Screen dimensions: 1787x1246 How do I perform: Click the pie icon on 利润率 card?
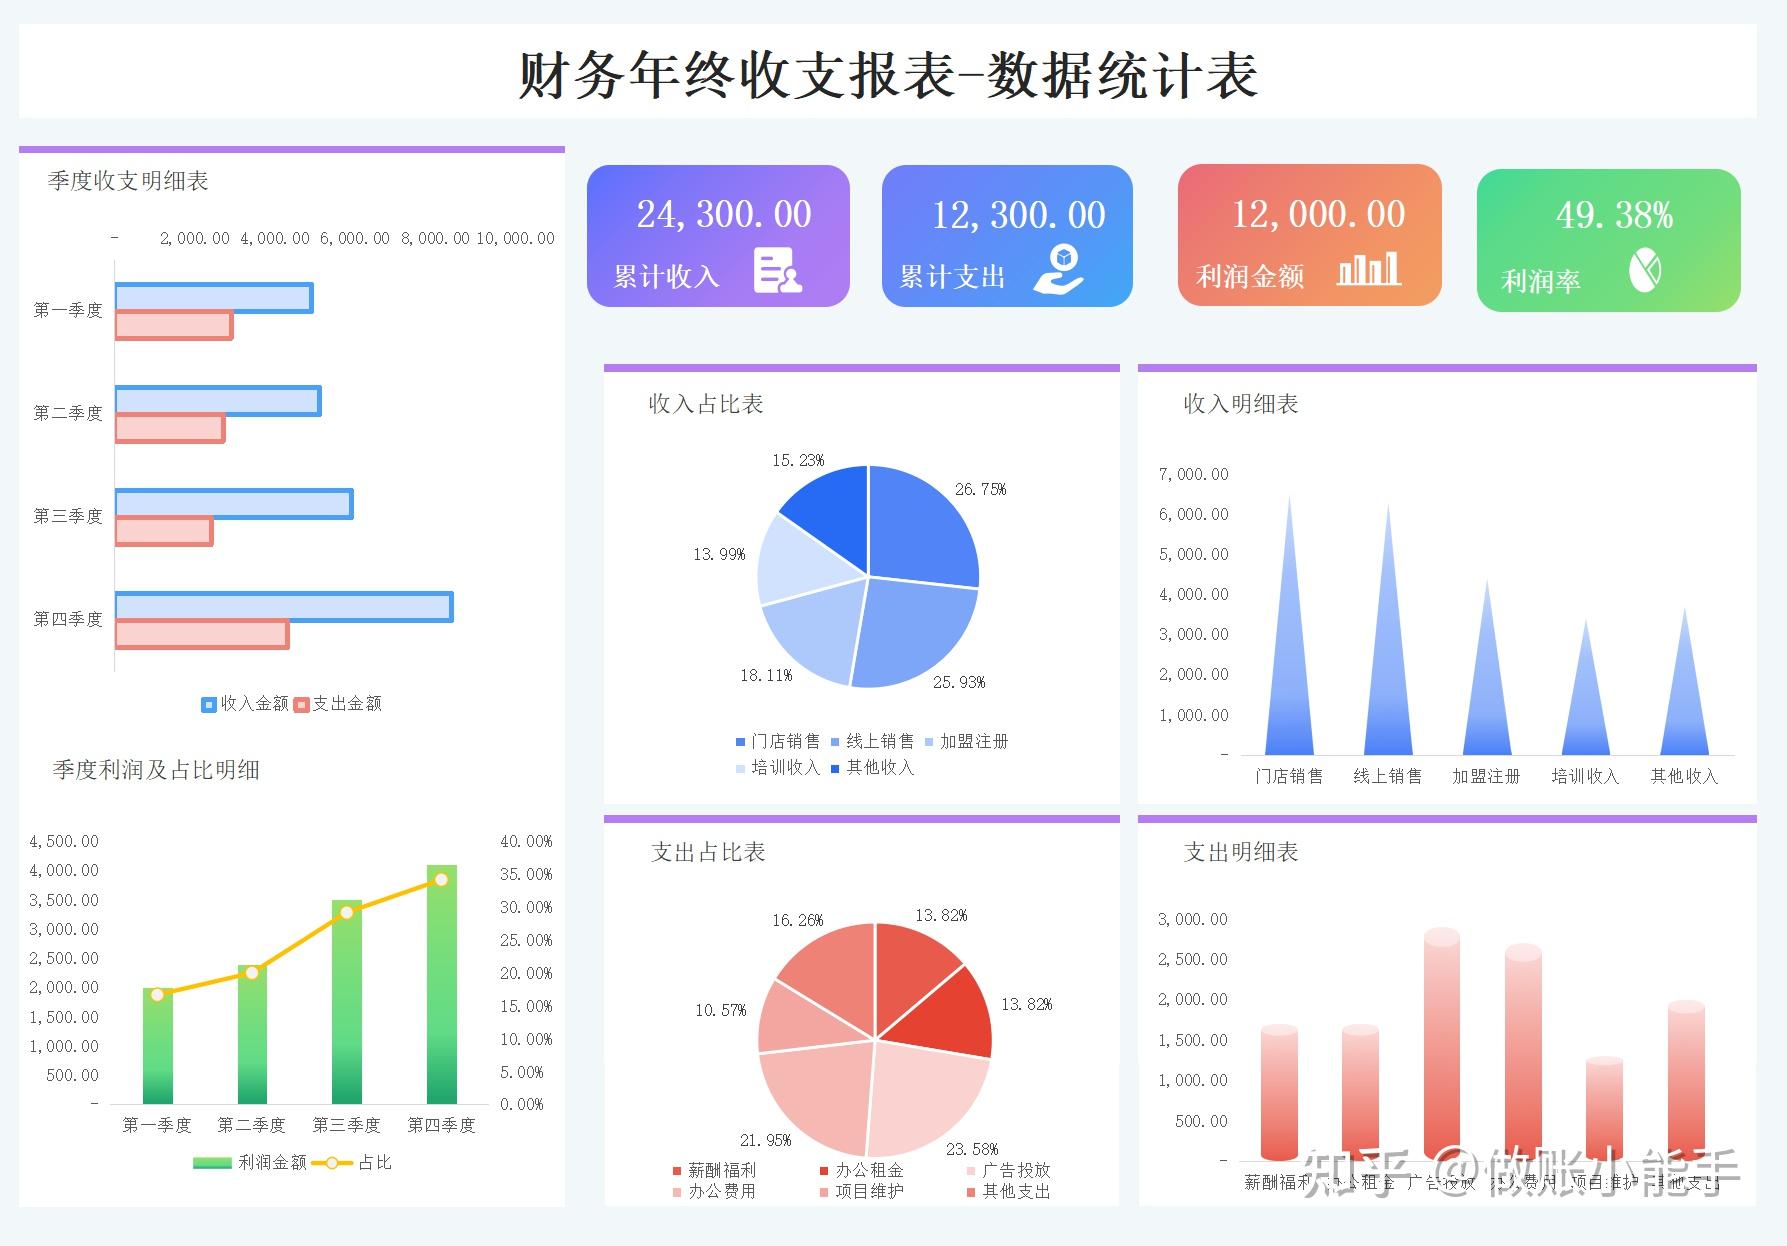[x=1645, y=270]
